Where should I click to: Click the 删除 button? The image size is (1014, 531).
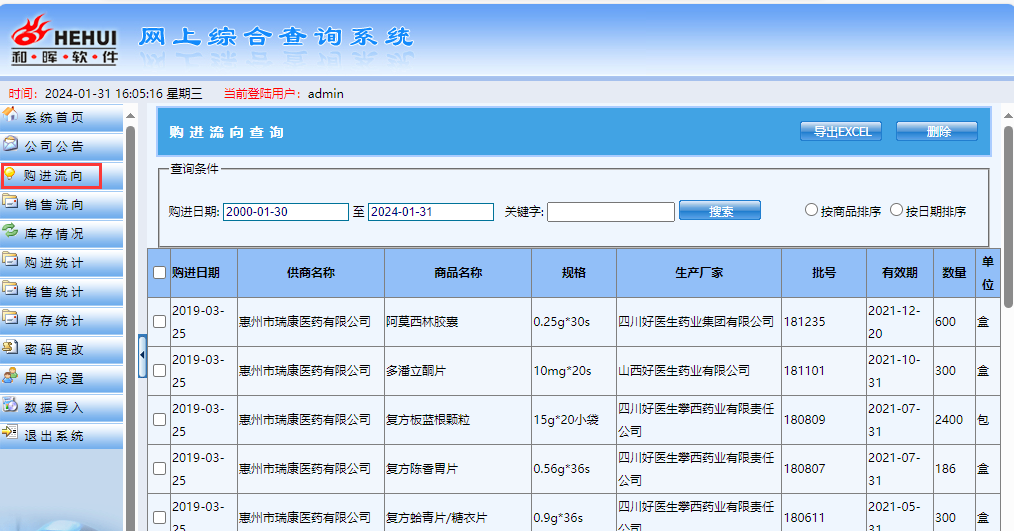tap(937, 131)
